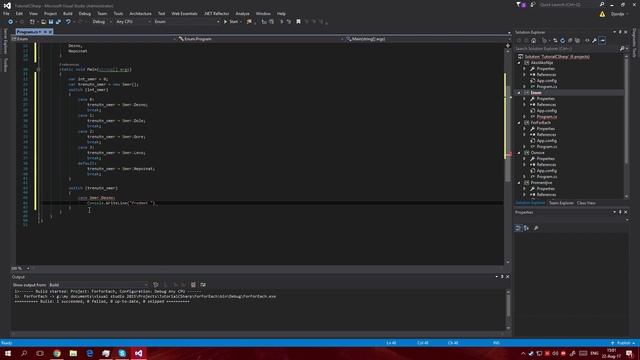
Task: Click the Publish button in status bar
Action: pos(623,343)
